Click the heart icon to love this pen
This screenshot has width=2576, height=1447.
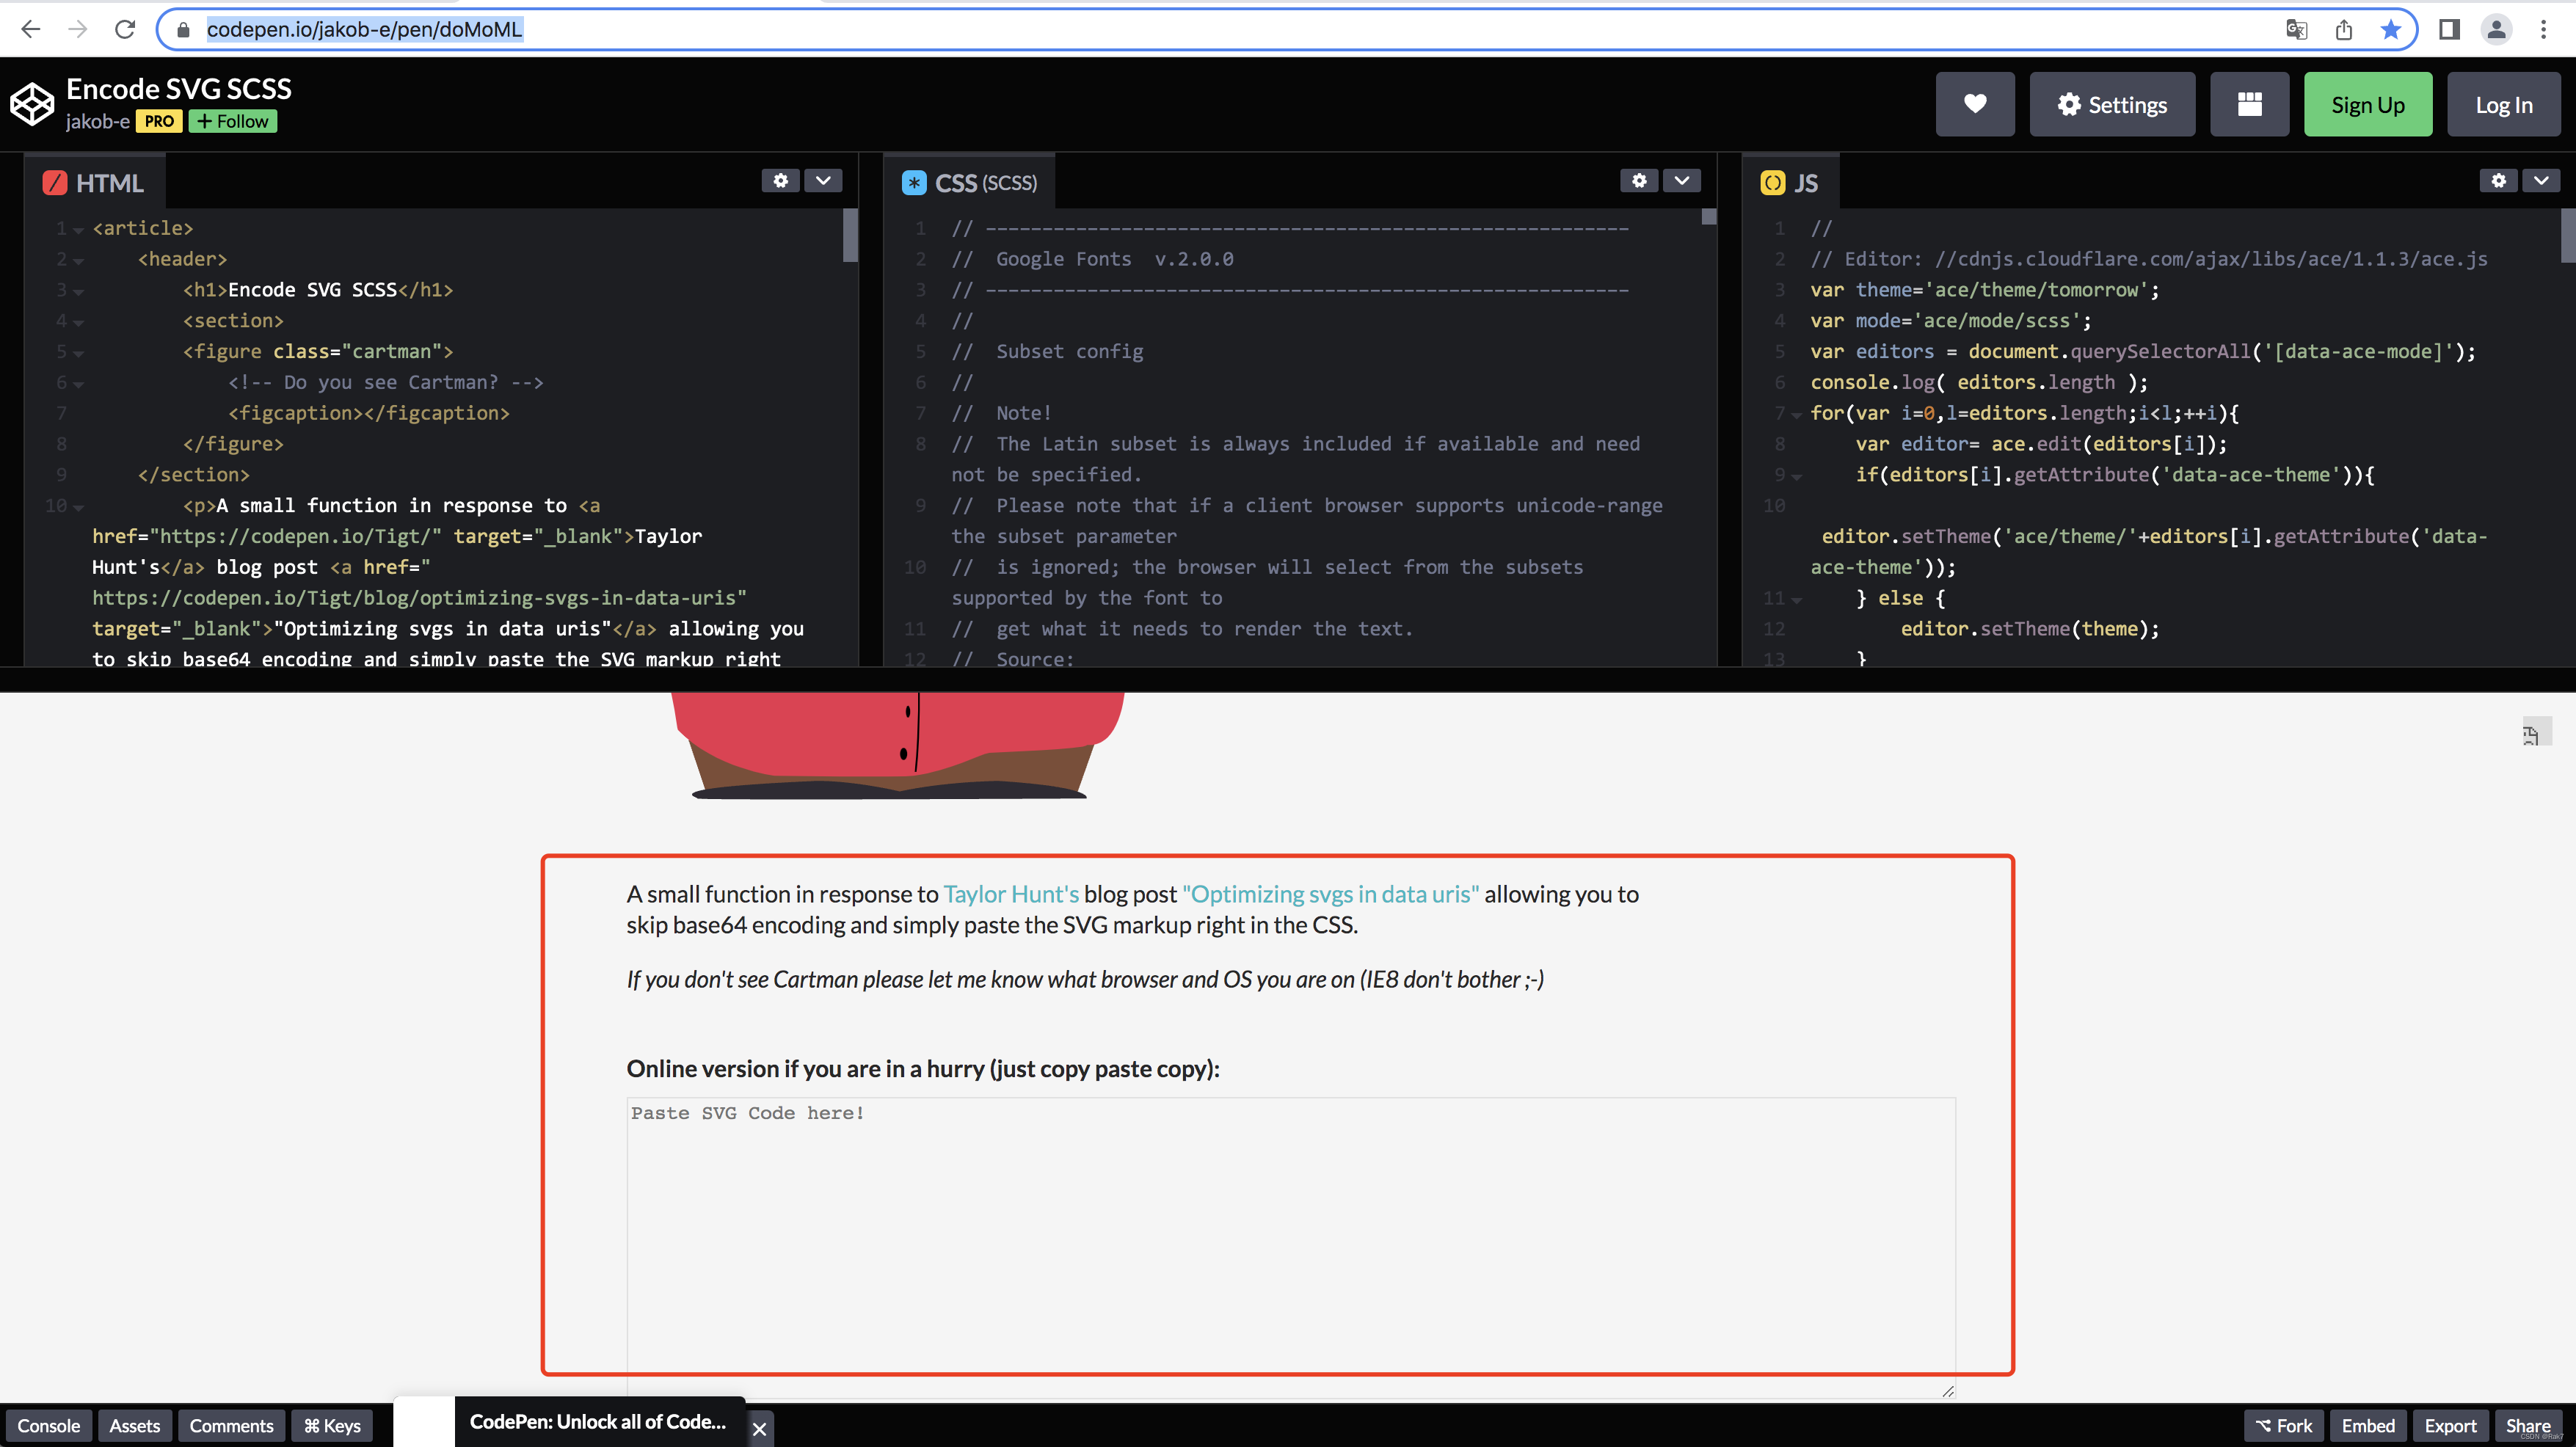click(x=1974, y=104)
